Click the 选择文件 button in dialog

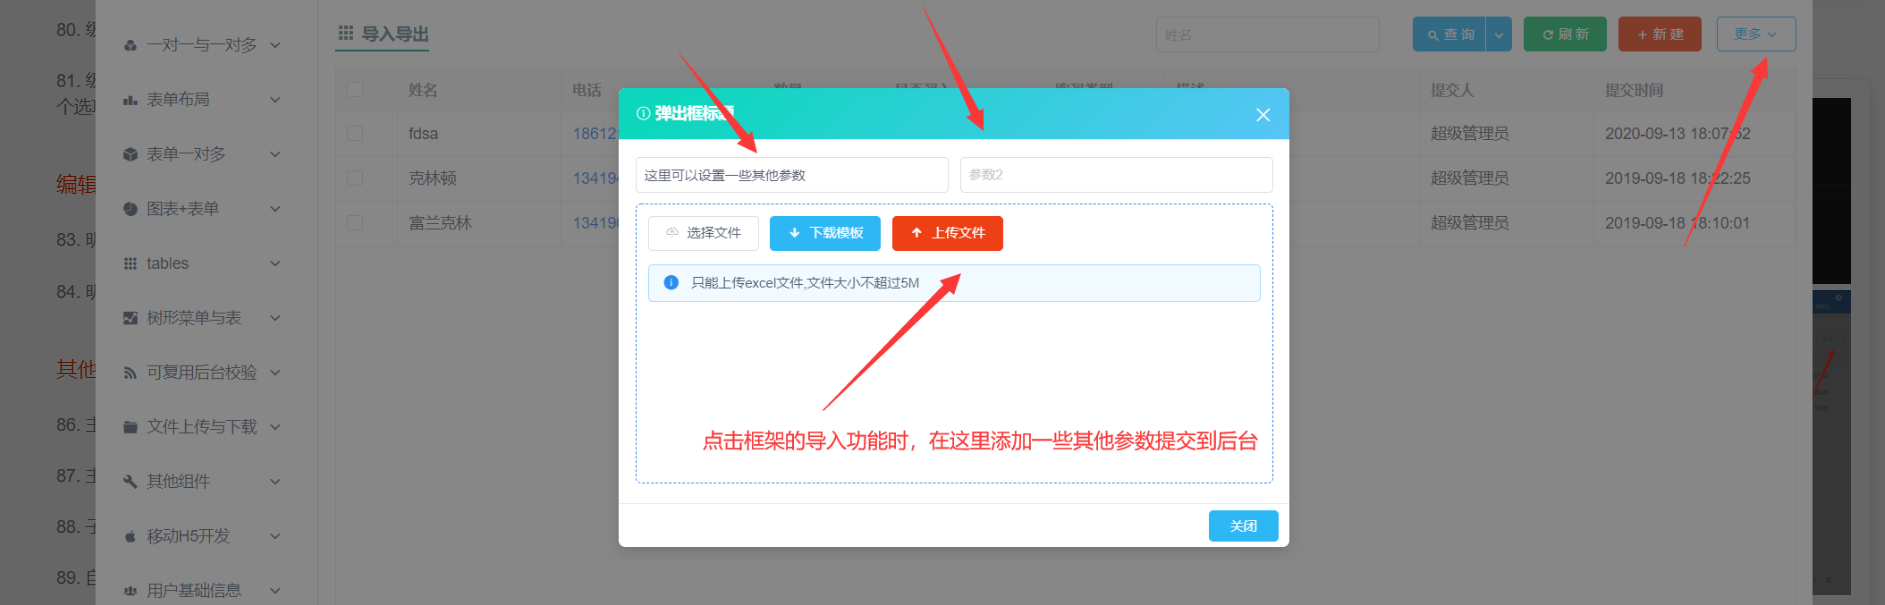tap(703, 233)
